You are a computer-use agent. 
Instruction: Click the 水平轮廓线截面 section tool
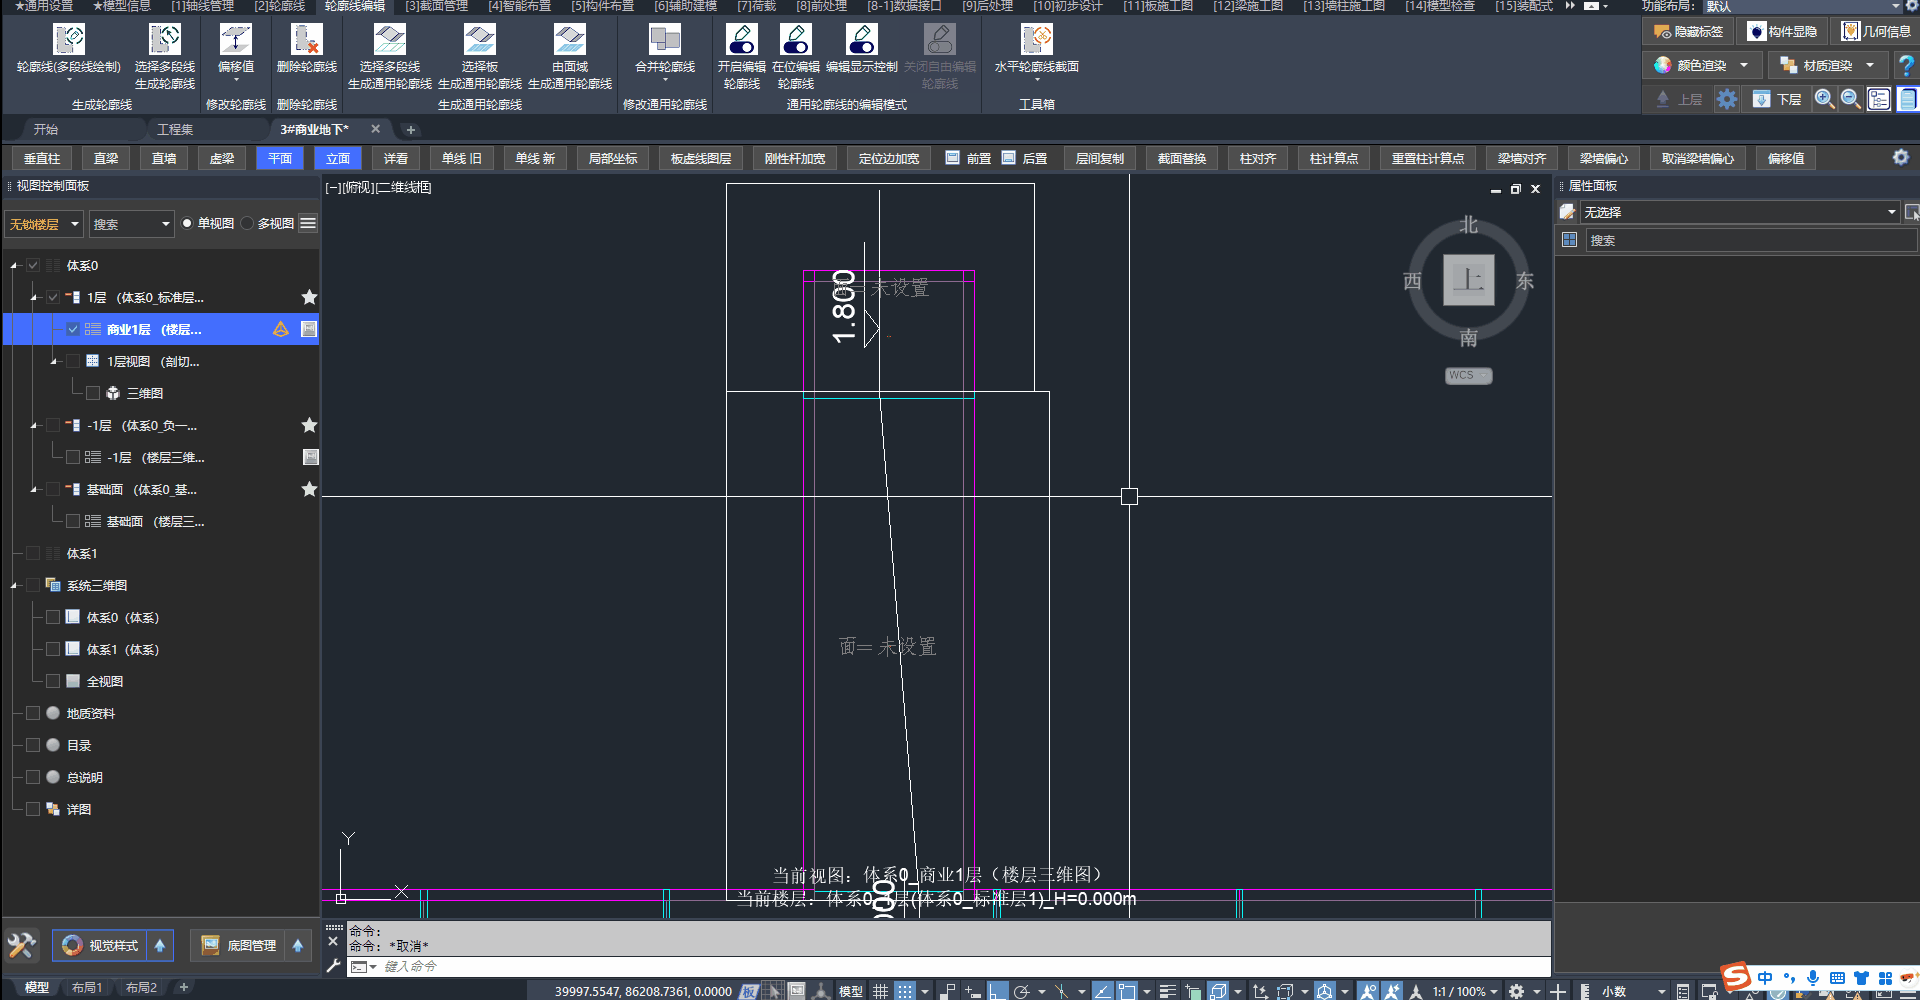(1036, 41)
